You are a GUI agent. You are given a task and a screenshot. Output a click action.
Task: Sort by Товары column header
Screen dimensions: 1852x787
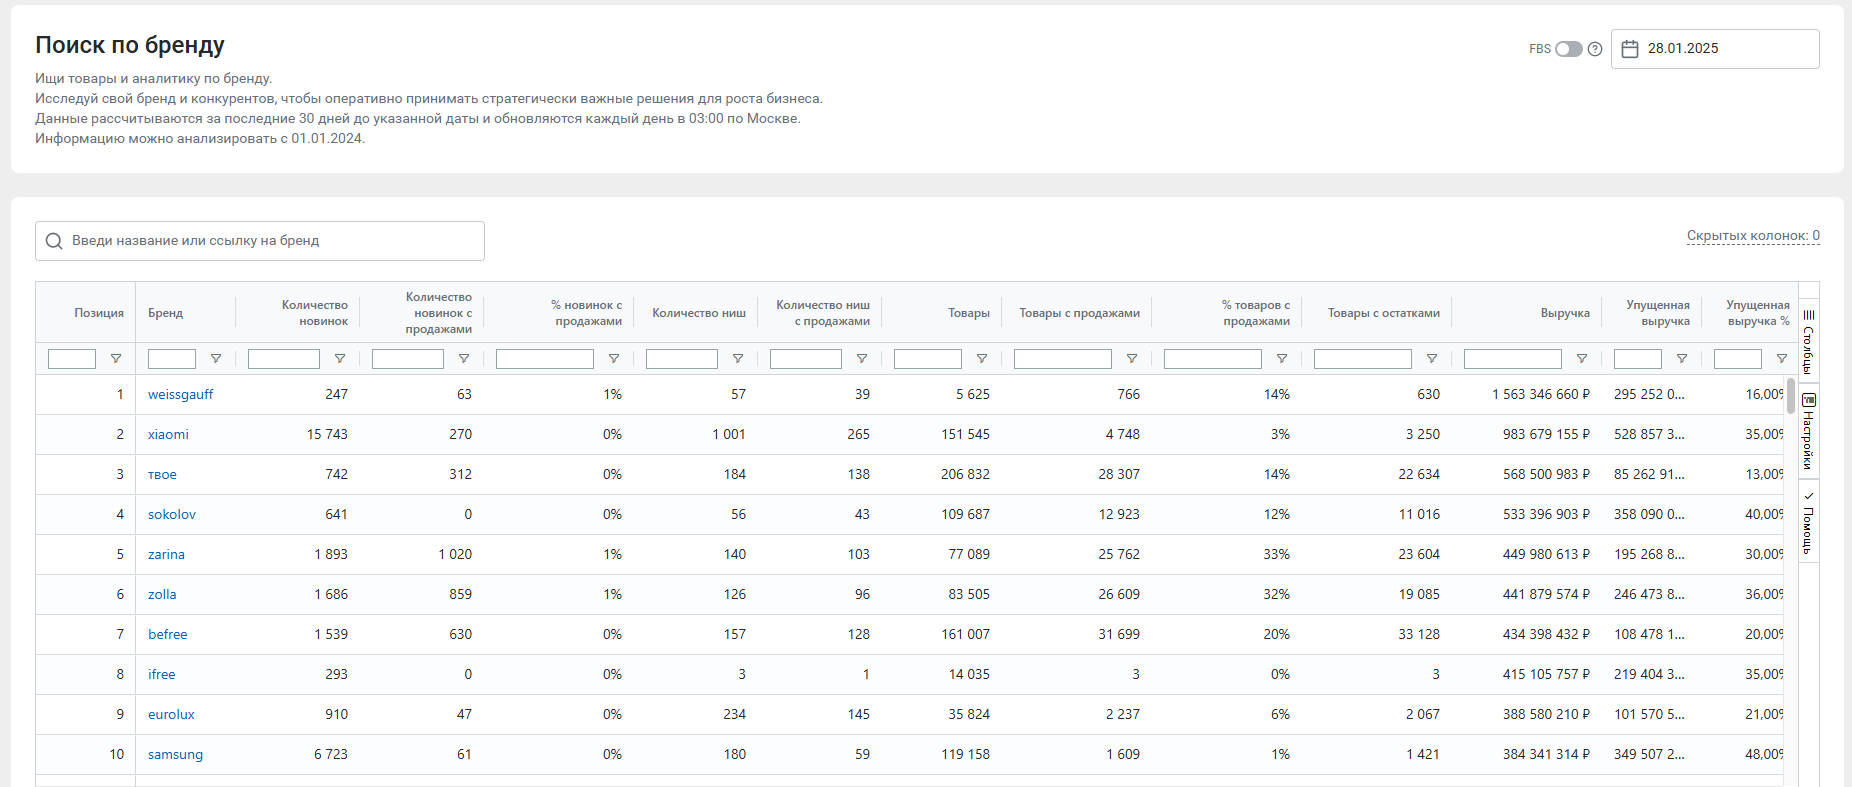[x=969, y=313]
